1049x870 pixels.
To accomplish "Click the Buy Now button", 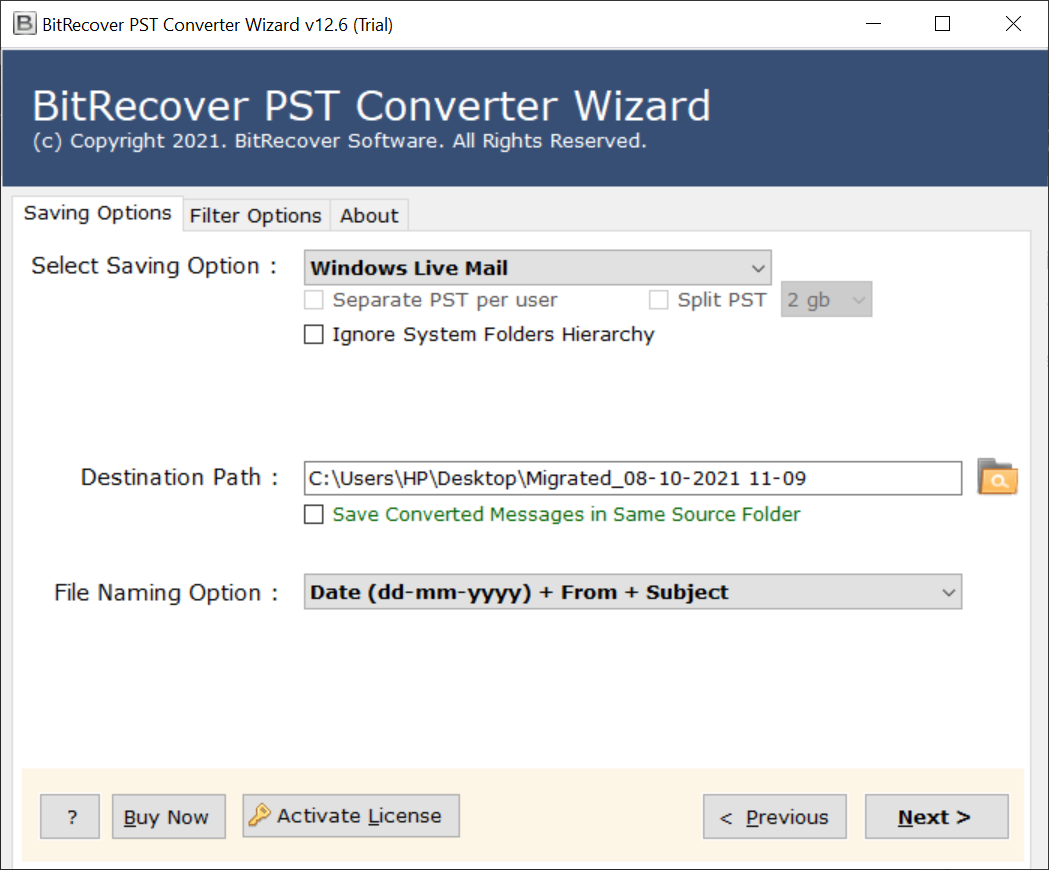I will (169, 816).
